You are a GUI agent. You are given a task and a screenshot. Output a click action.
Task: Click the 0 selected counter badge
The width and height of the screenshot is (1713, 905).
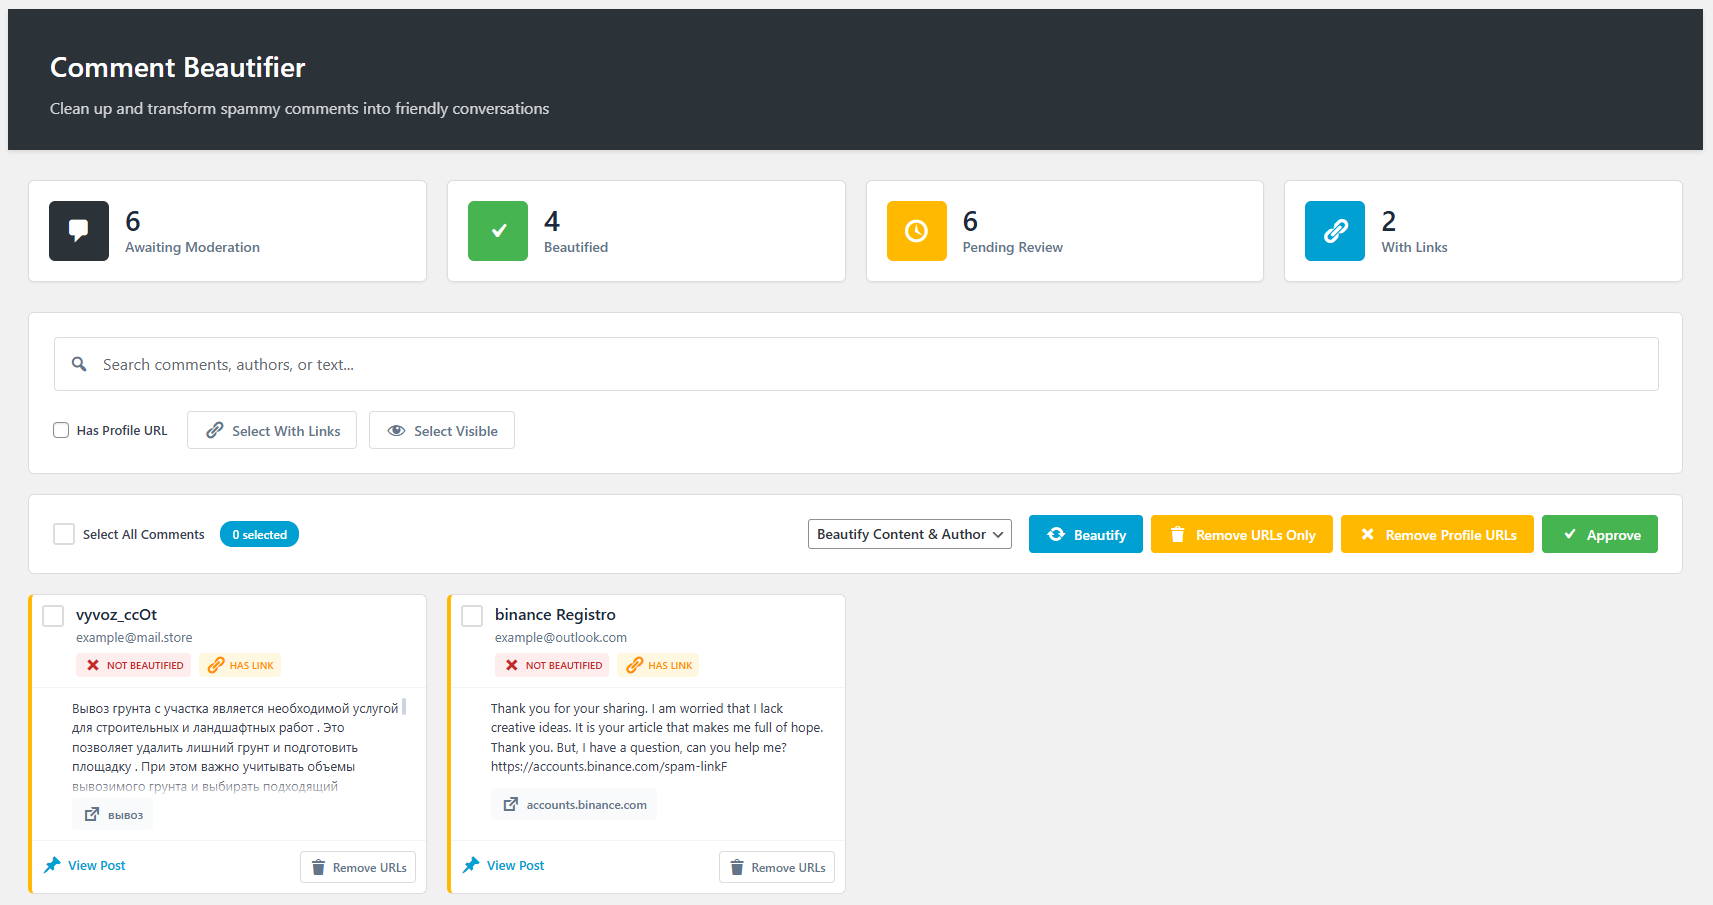click(x=259, y=534)
